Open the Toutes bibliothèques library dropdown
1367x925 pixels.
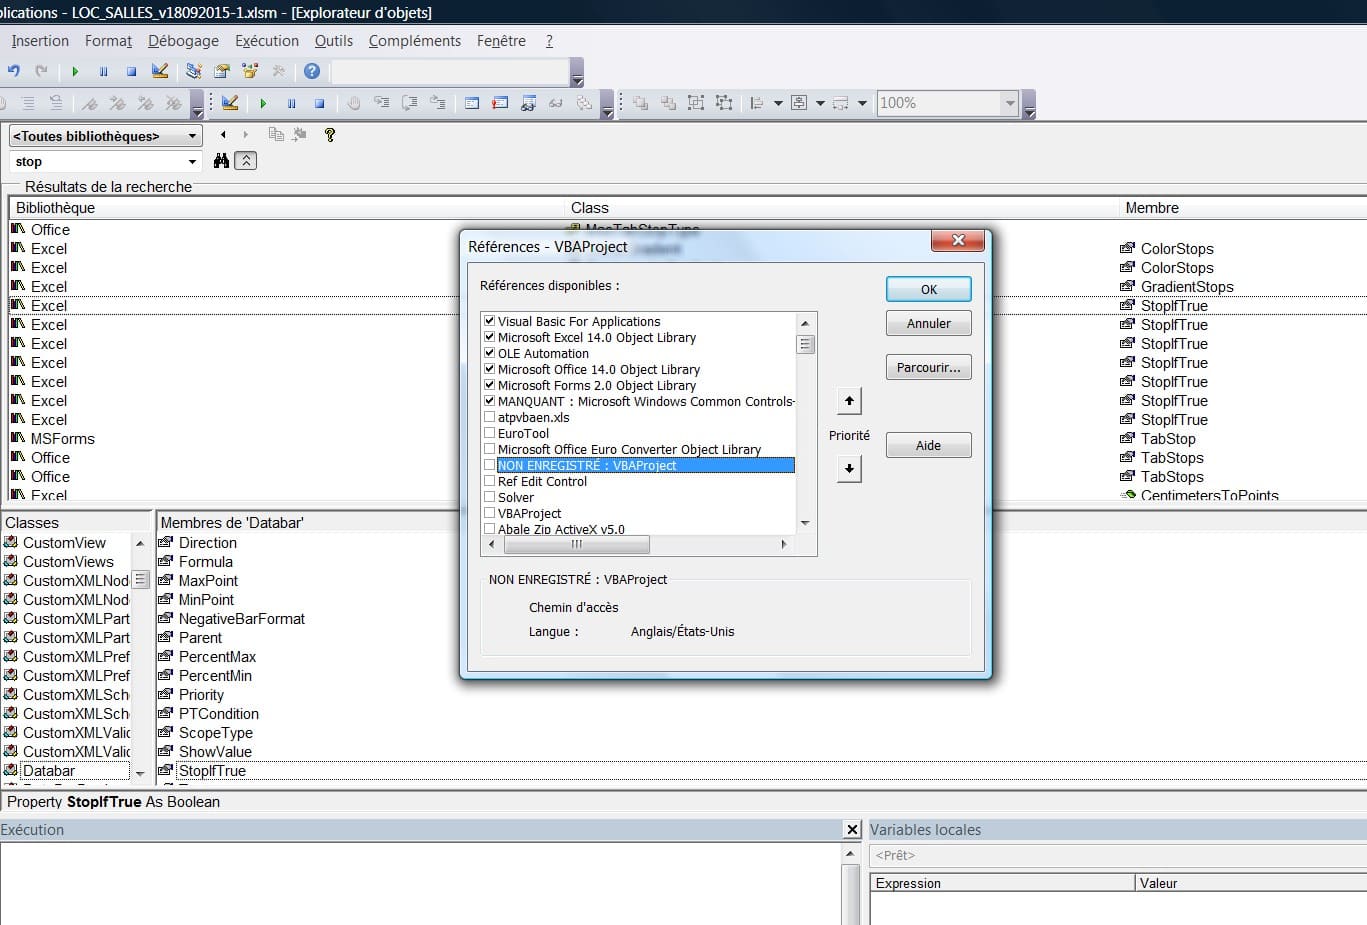click(x=192, y=136)
